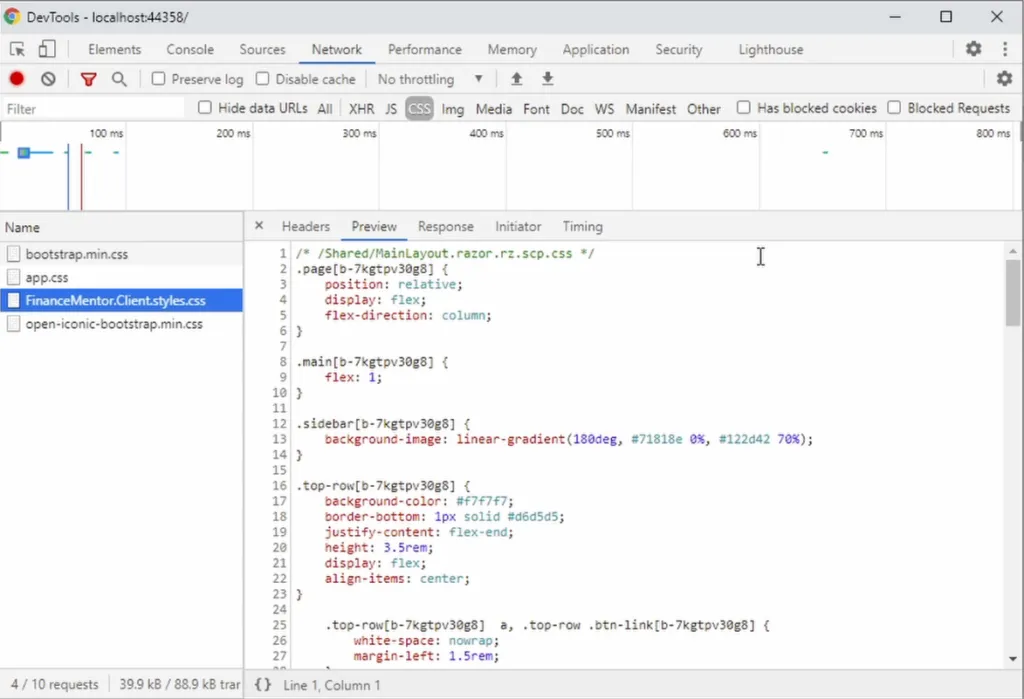
Task: Filter requests by Other
Action: [x=703, y=109]
